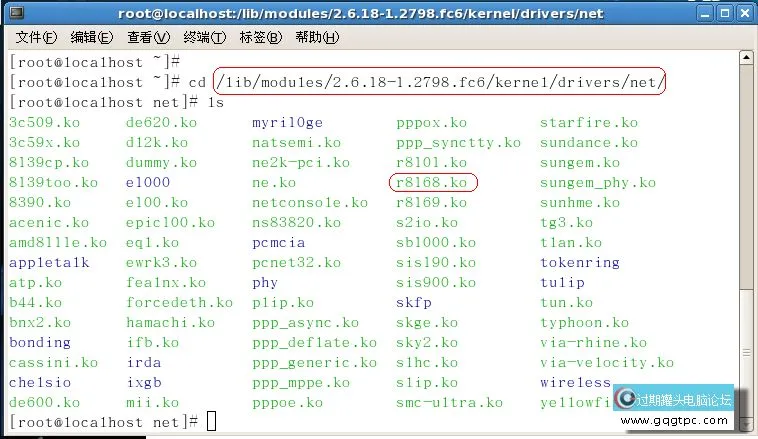Click the tg3.ko entry

pyautogui.click(x=567, y=223)
